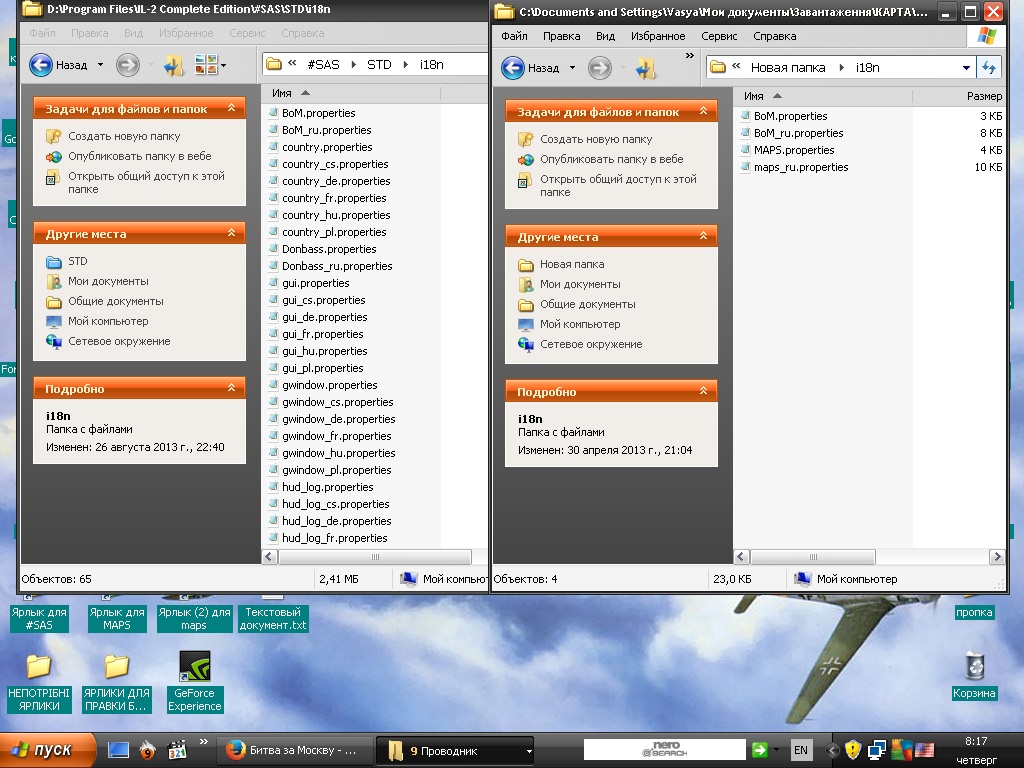
Task: Click the Размер column header
Action: click(x=983, y=96)
